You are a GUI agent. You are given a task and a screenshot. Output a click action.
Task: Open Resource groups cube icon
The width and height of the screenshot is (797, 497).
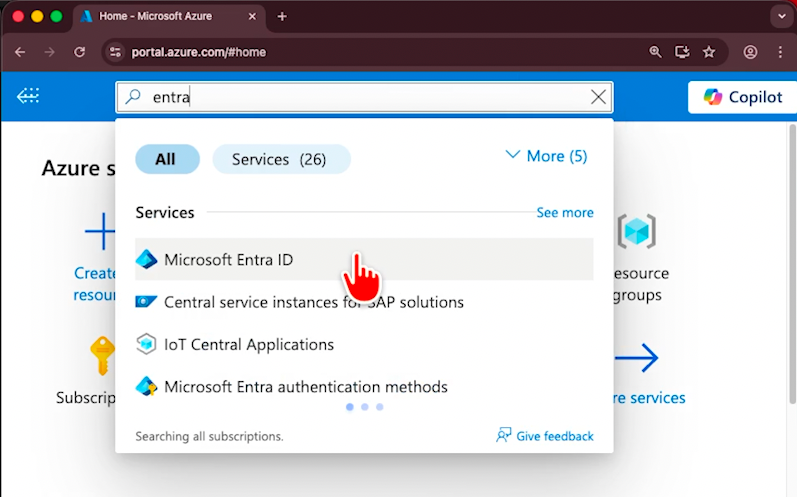coord(636,232)
